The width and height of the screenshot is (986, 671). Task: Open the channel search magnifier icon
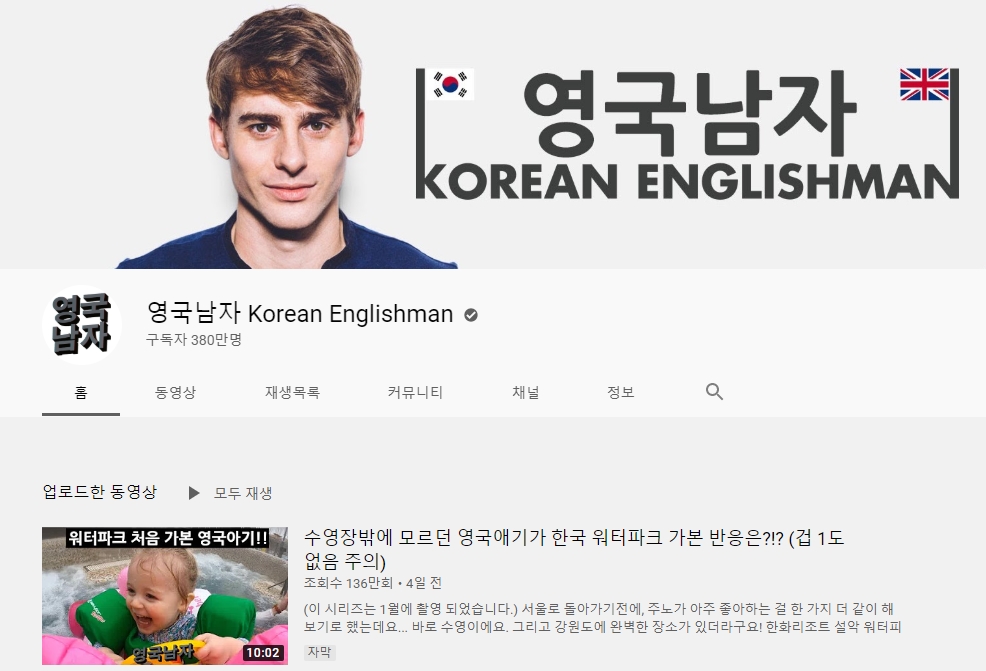coord(714,392)
